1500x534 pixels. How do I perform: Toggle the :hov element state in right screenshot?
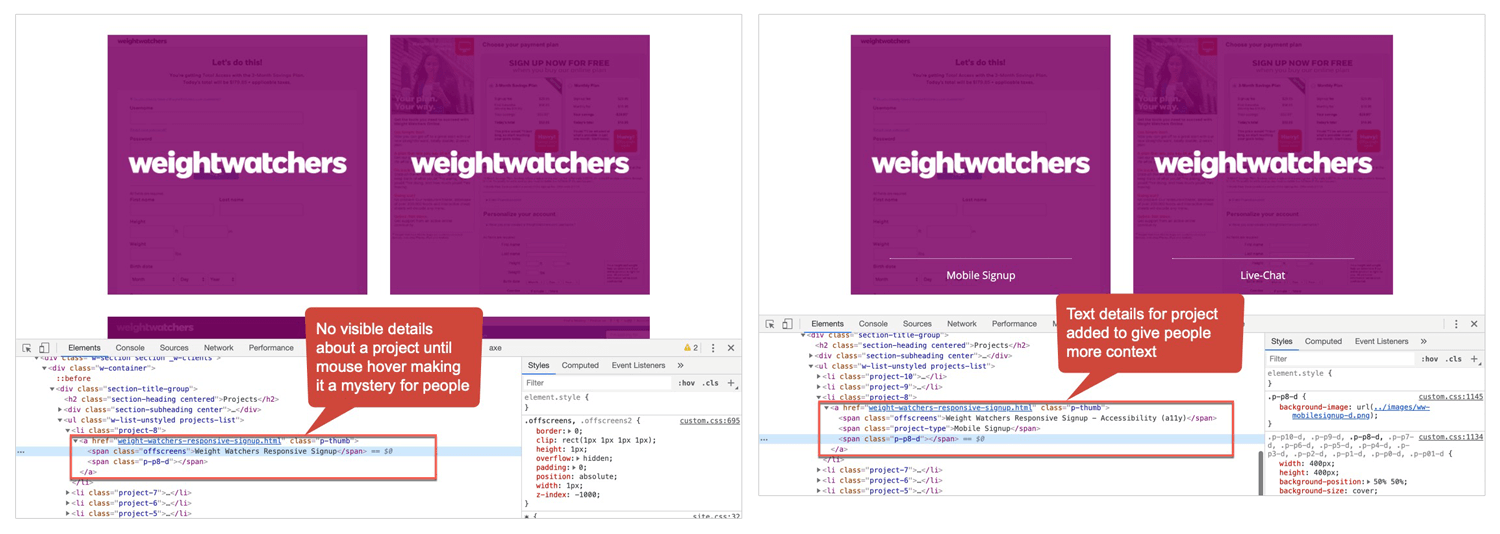point(1430,359)
